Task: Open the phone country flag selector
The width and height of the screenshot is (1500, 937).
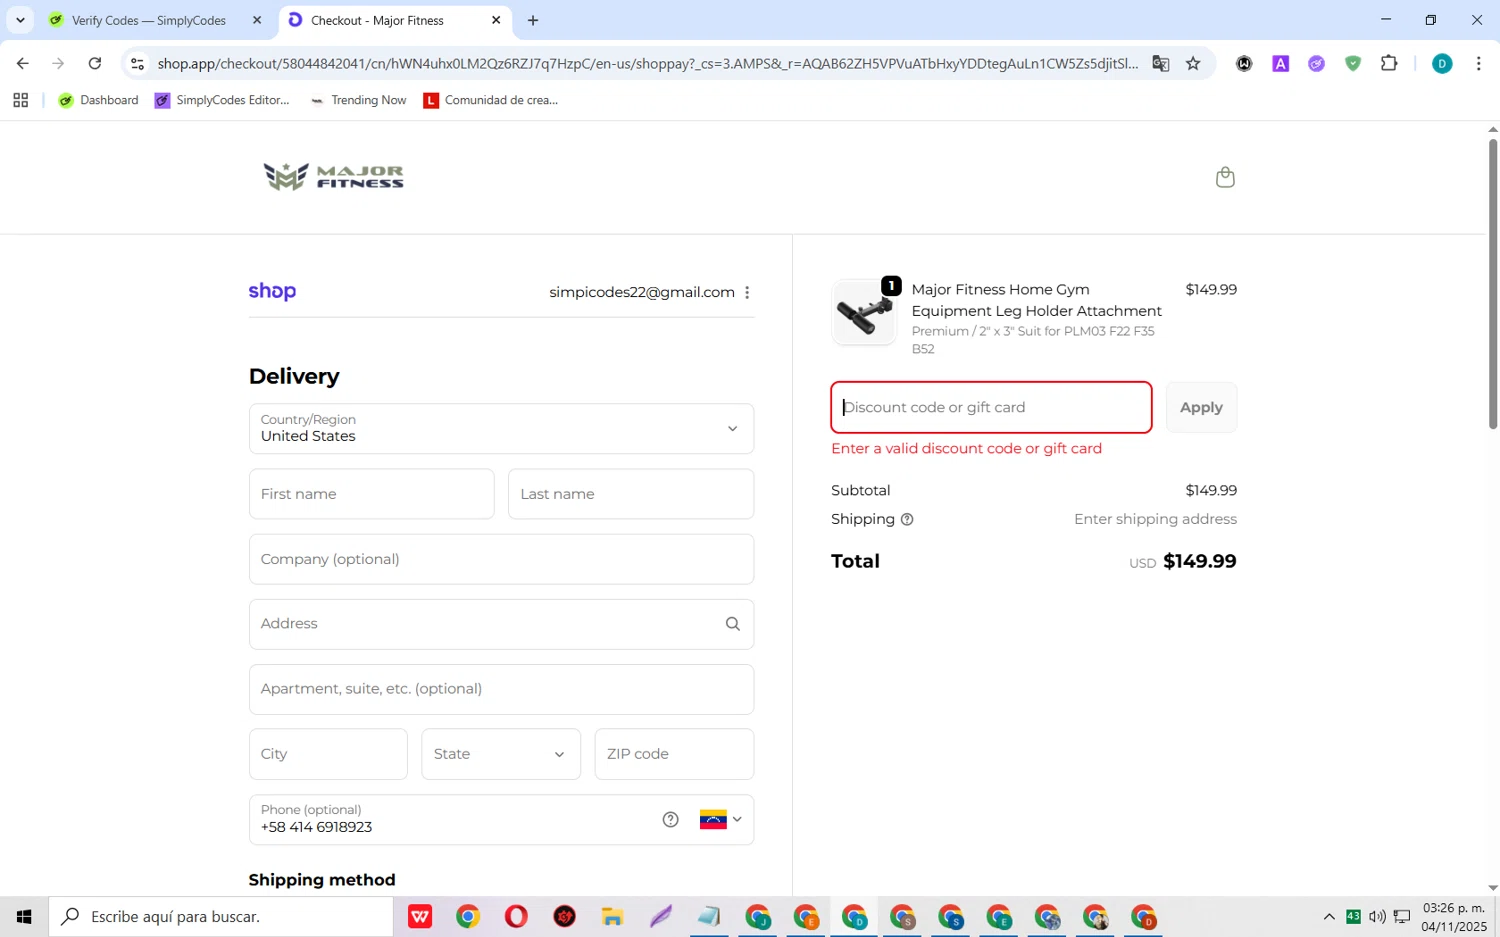Action: pos(721,820)
